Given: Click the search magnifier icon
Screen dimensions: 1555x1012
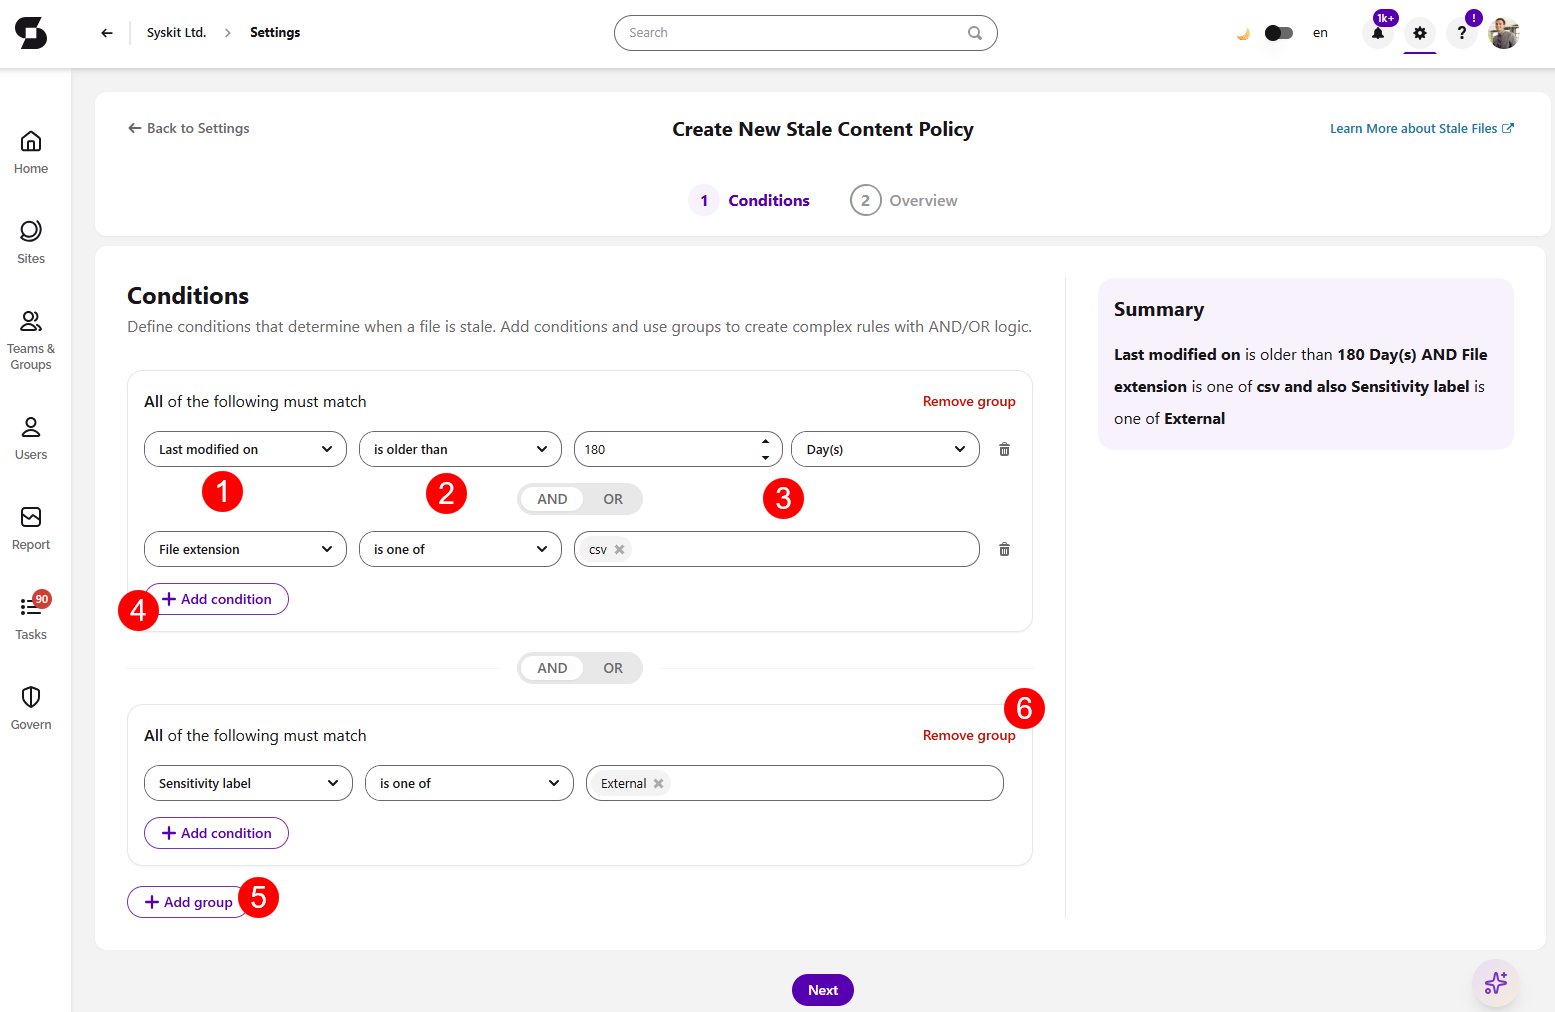Looking at the screenshot, I should (975, 33).
